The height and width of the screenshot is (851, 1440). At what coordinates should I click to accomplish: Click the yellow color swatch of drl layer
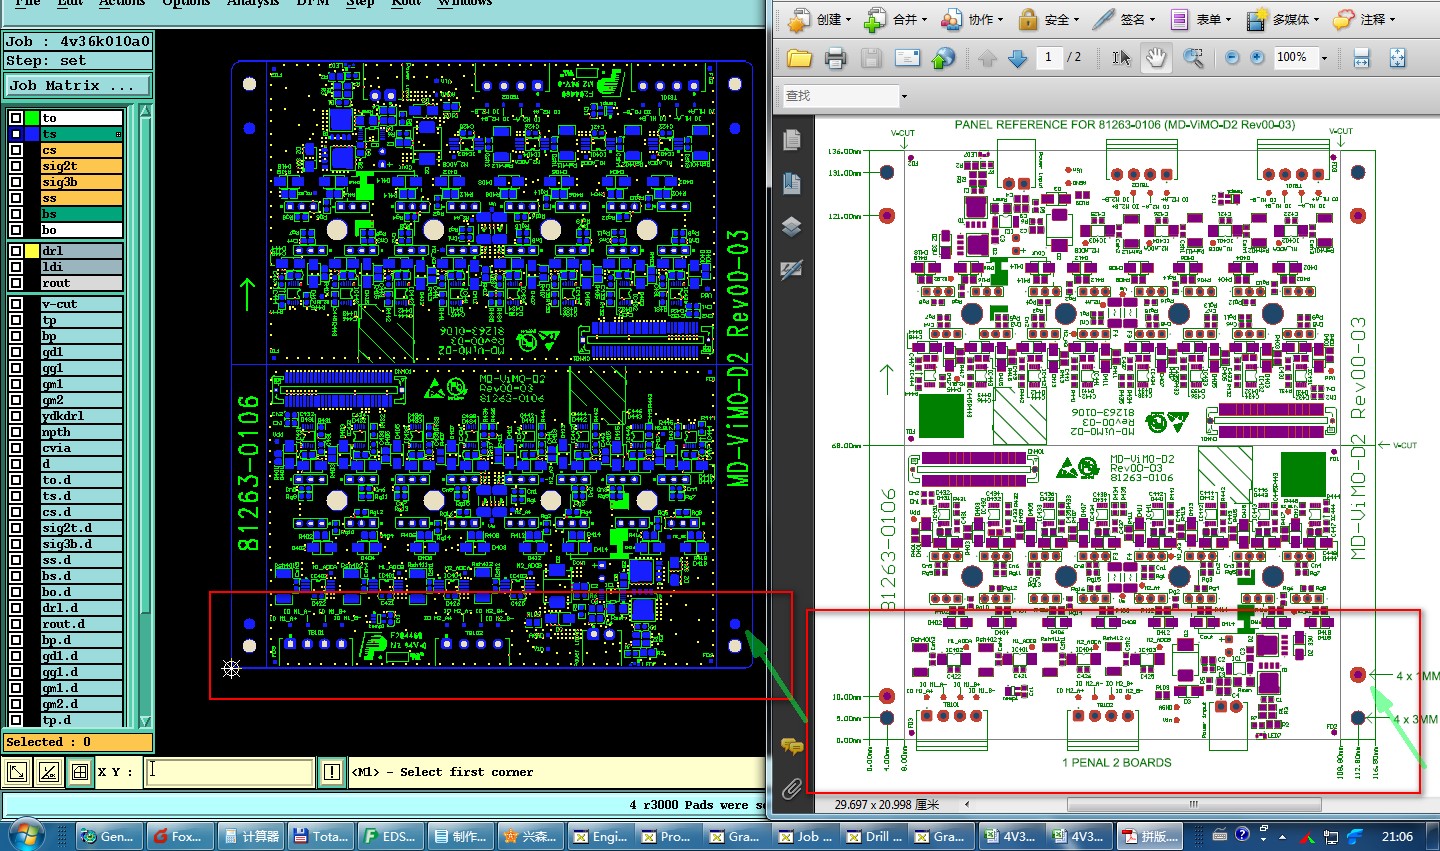32,251
